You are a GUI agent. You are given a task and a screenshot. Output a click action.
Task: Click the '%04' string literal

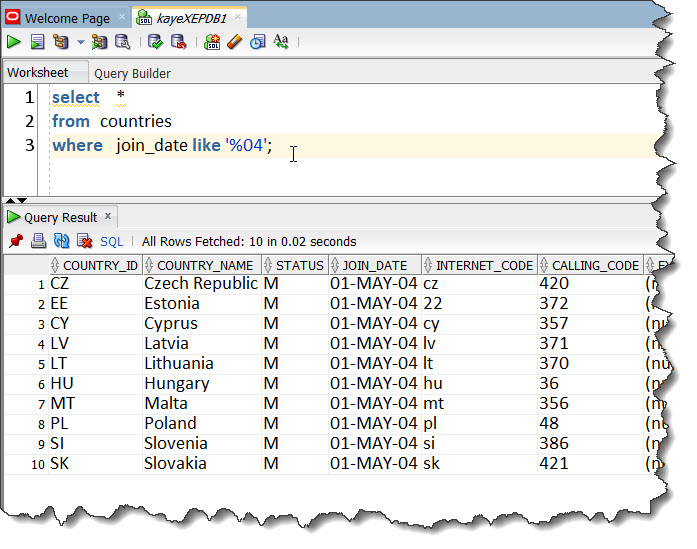(x=246, y=145)
